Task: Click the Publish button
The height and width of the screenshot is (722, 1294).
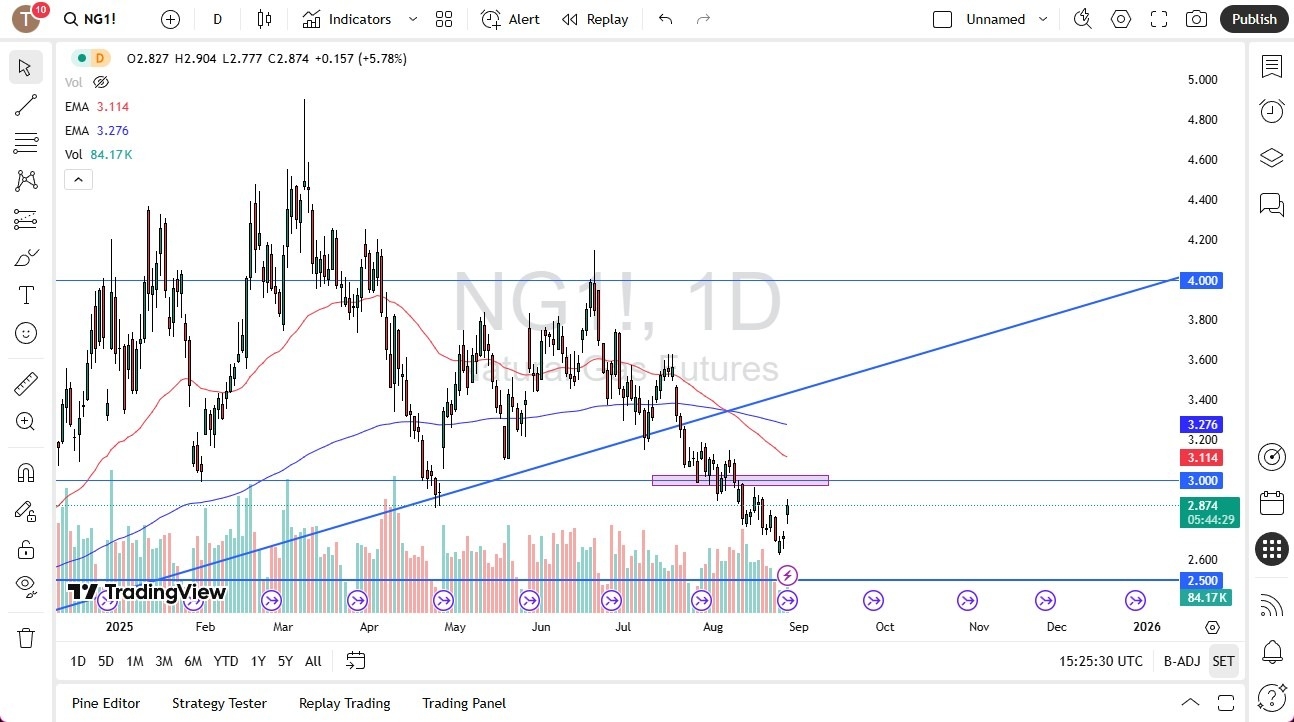Action: point(1253,18)
